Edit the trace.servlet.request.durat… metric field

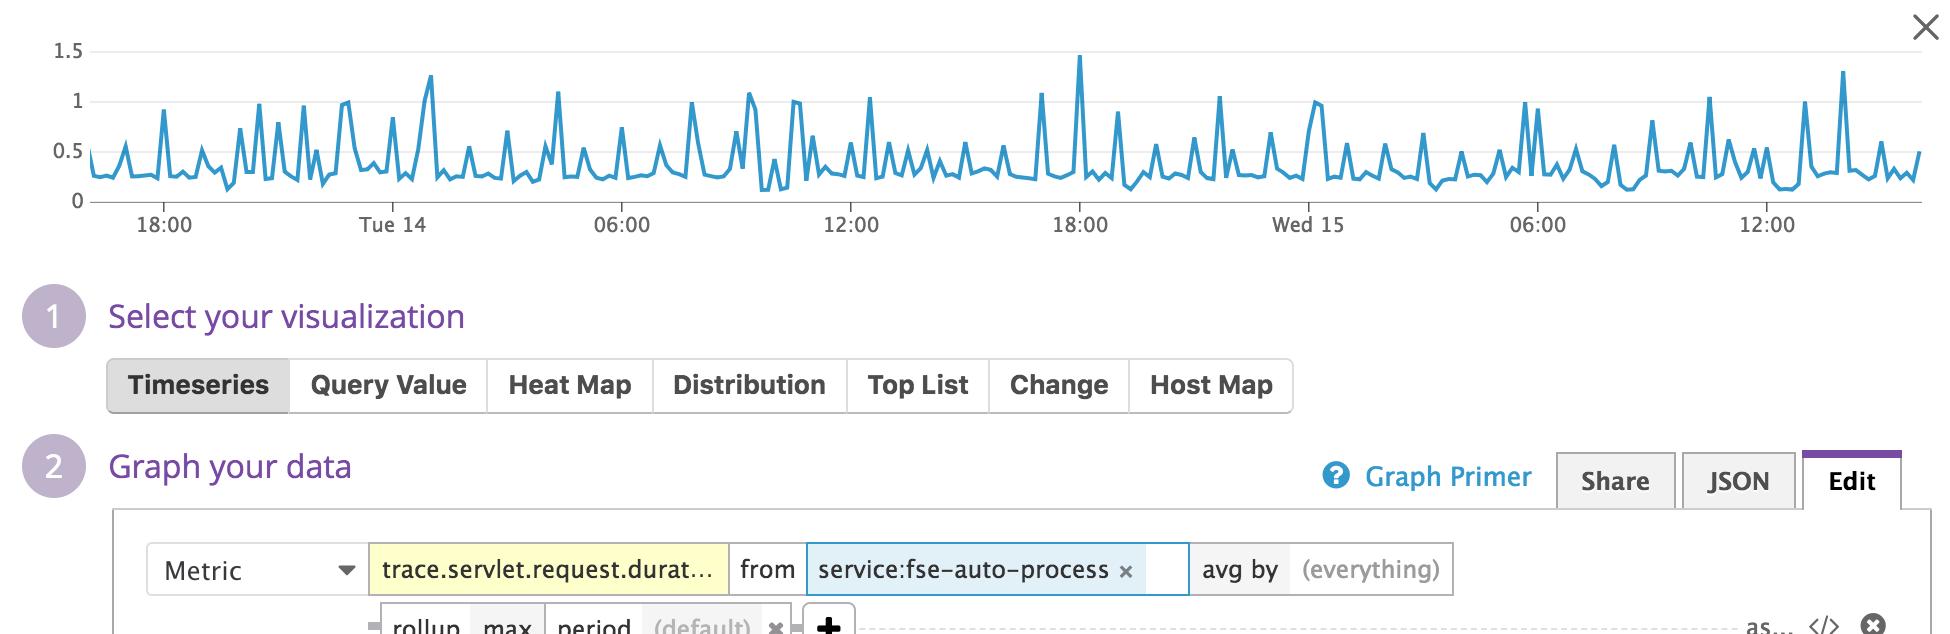click(x=548, y=570)
